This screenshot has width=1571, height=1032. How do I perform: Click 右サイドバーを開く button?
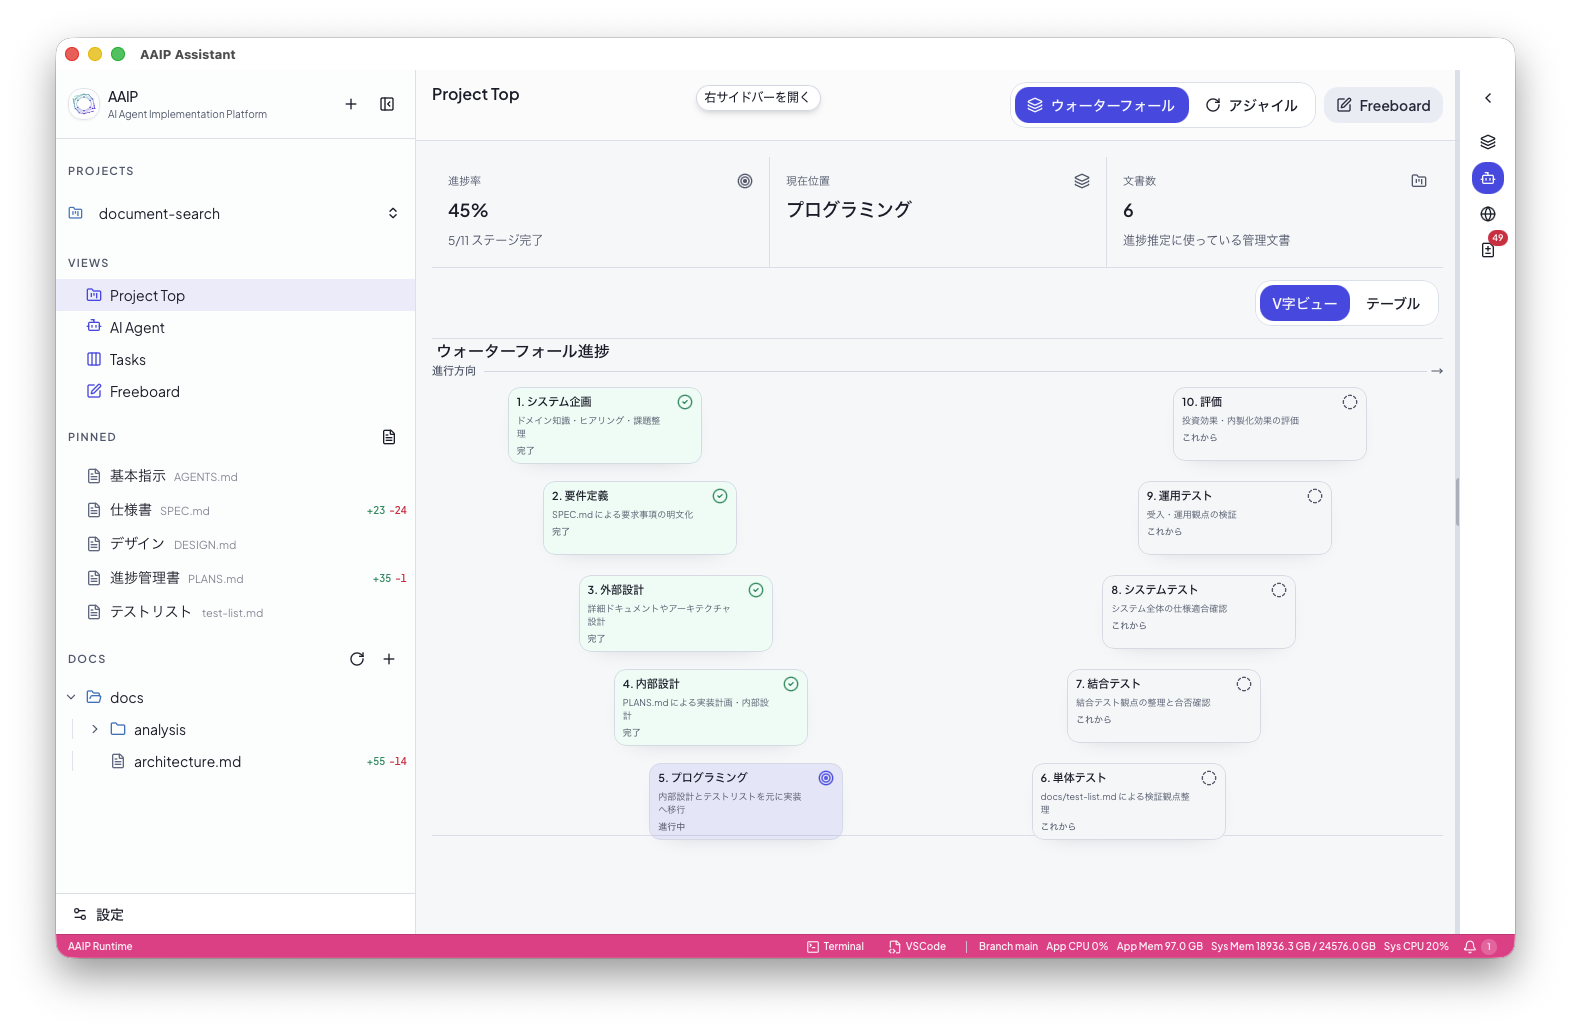(757, 97)
